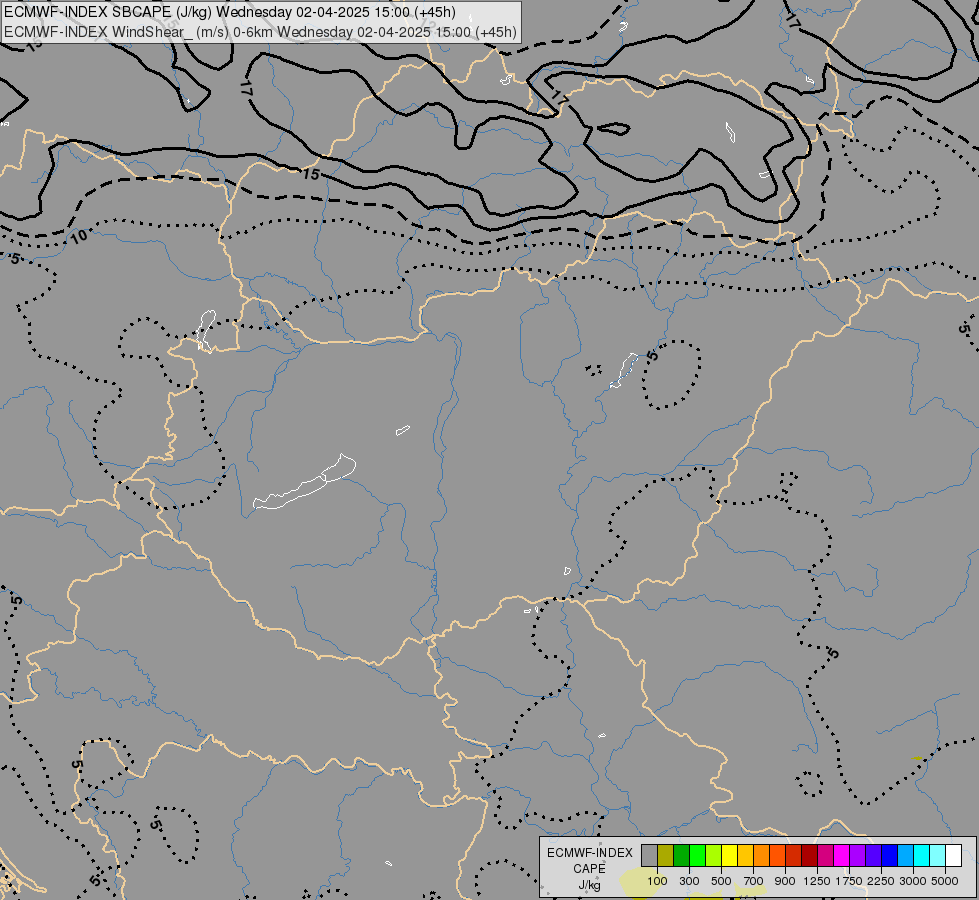Click the 900 legend tick label
The width and height of the screenshot is (979, 900).
tap(785, 881)
